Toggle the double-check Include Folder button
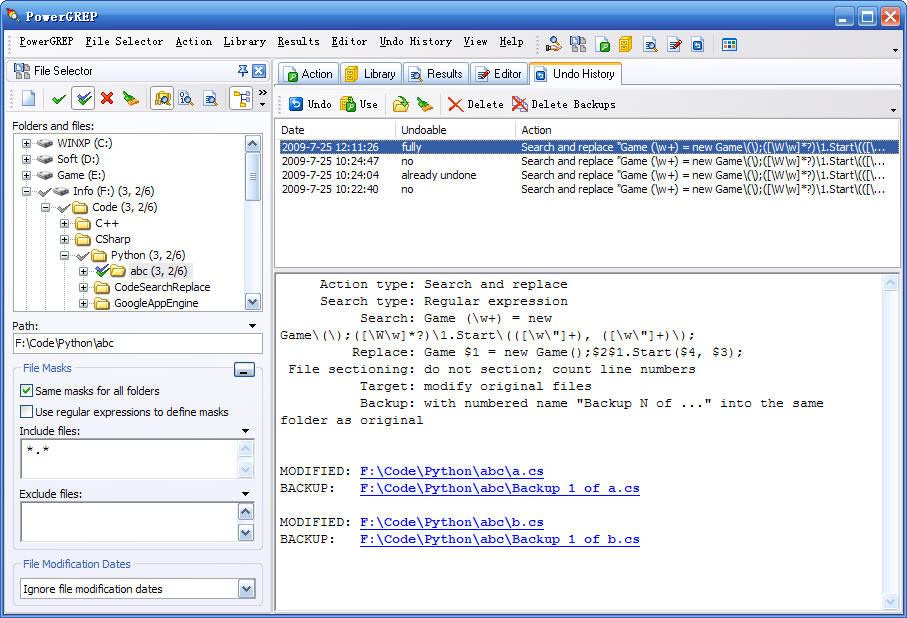The image size is (907, 618). coord(83,98)
